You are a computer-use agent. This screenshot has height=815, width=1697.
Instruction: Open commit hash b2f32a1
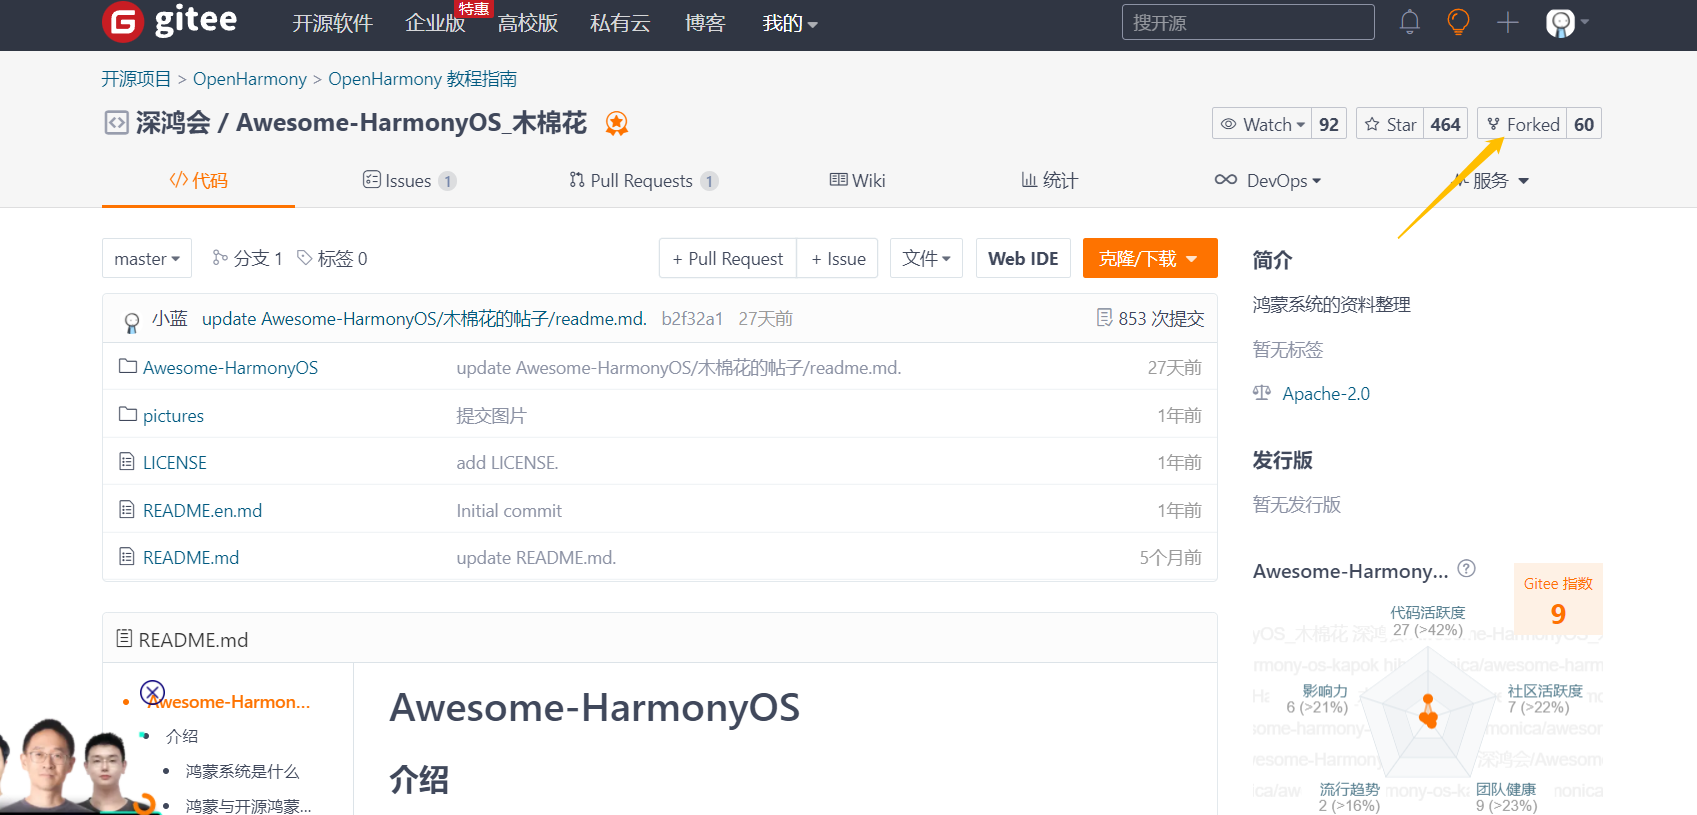click(692, 319)
